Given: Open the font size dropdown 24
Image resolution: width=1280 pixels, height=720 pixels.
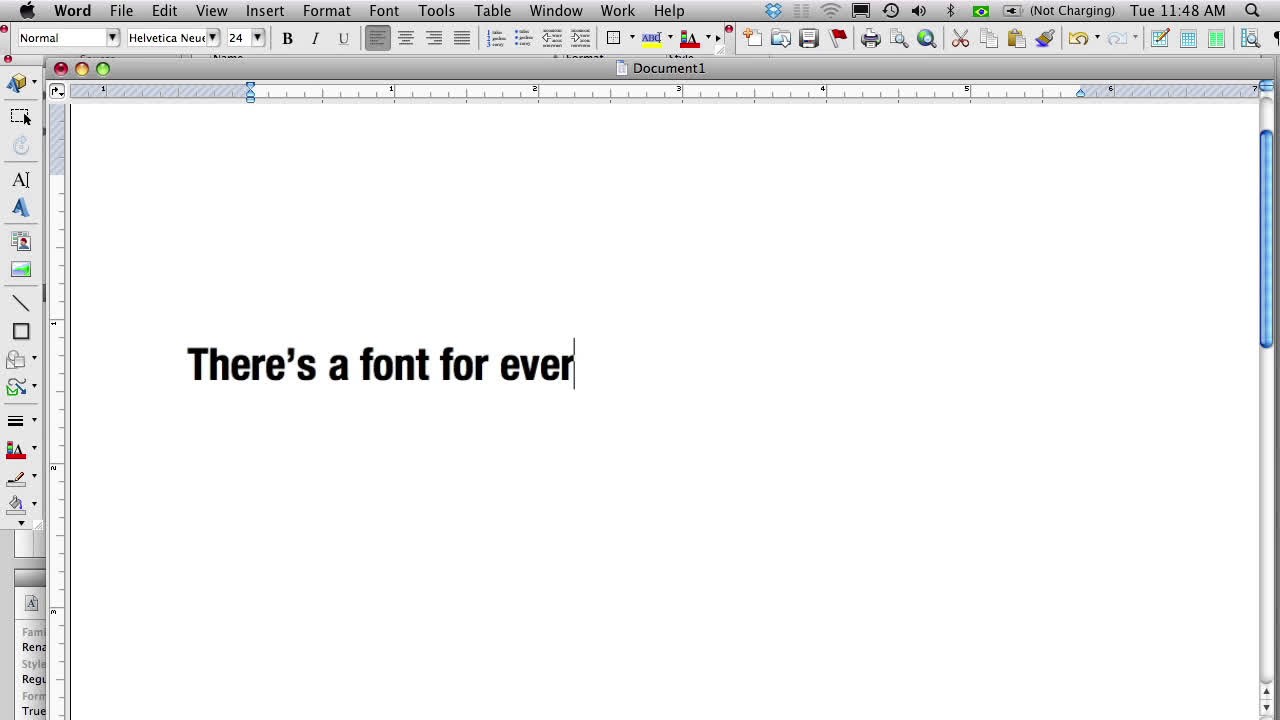Looking at the screenshot, I should click(257, 38).
